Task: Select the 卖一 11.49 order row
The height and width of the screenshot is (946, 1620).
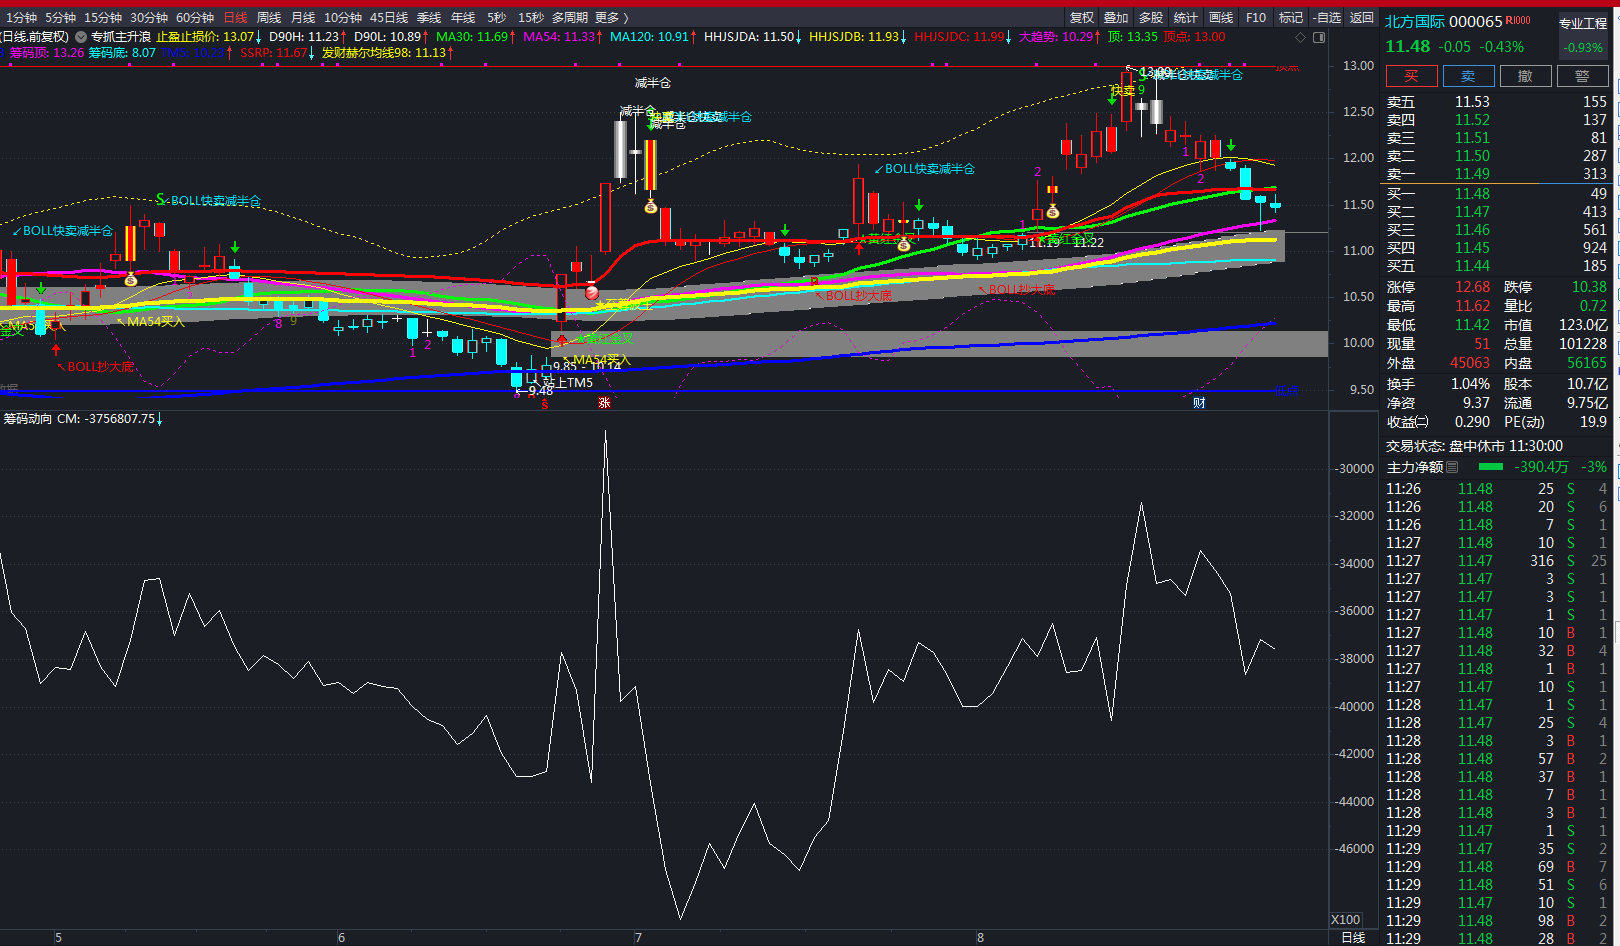Action: (x=1497, y=174)
